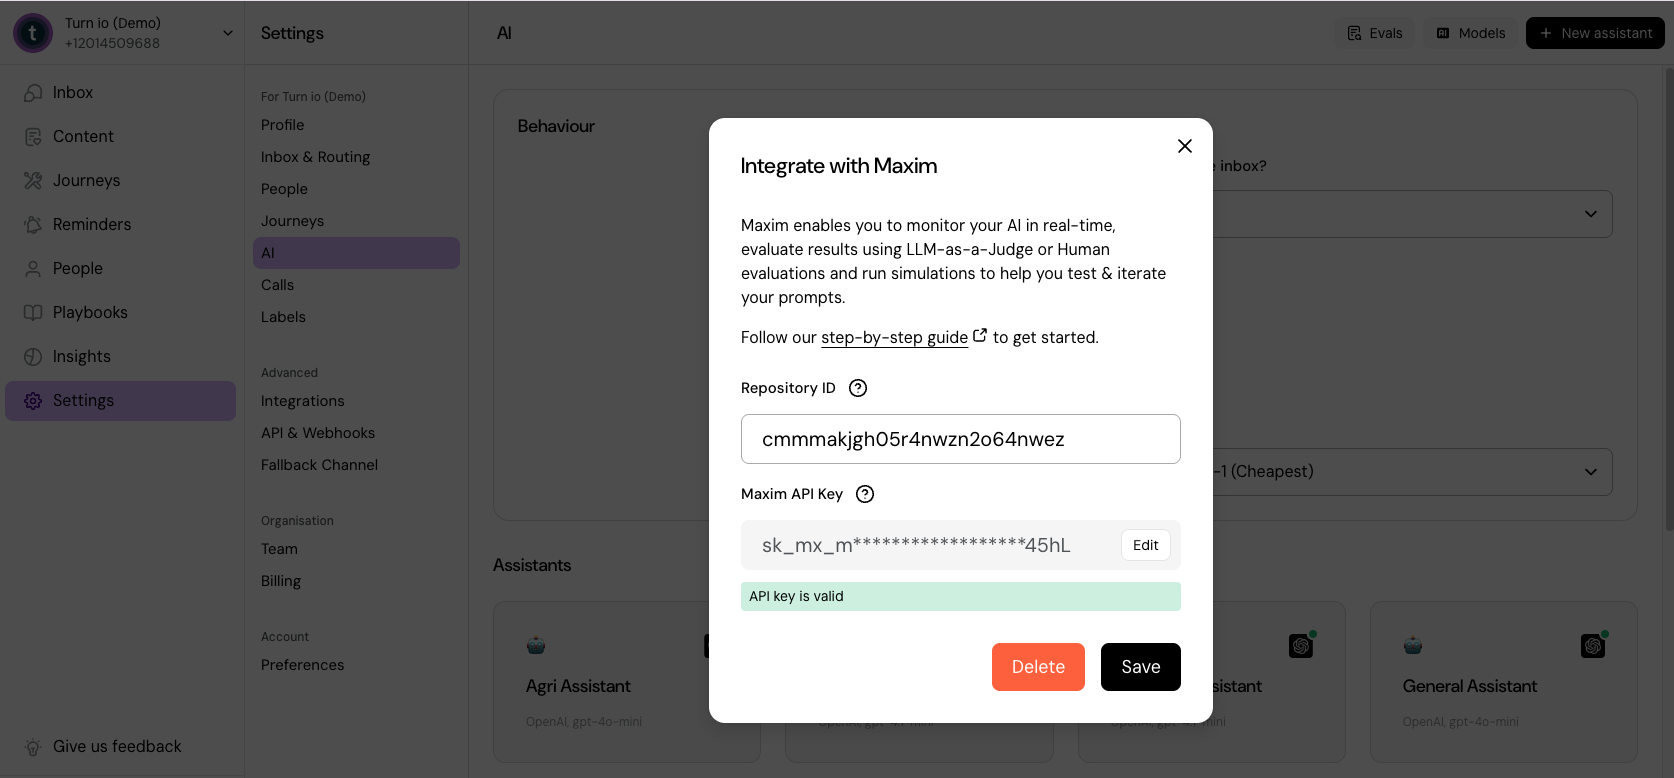The image size is (1674, 778).
Task: Click the Repository ID text field
Action: 960,439
